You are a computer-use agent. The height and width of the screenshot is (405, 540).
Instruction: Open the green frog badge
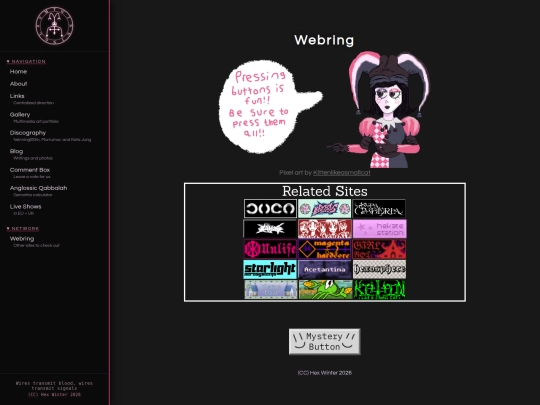click(325, 289)
